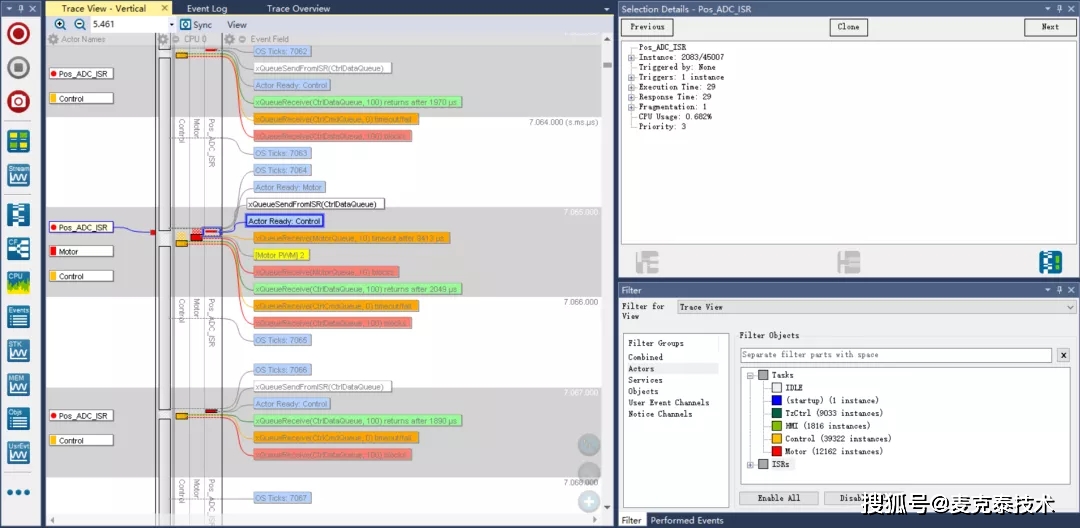Open the MEM memory graph icon
This screenshot has height=528, width=1080.
19,384
